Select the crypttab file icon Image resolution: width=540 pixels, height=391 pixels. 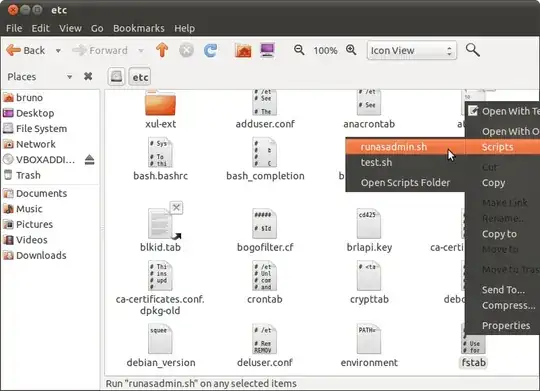(x=368, y=276)
